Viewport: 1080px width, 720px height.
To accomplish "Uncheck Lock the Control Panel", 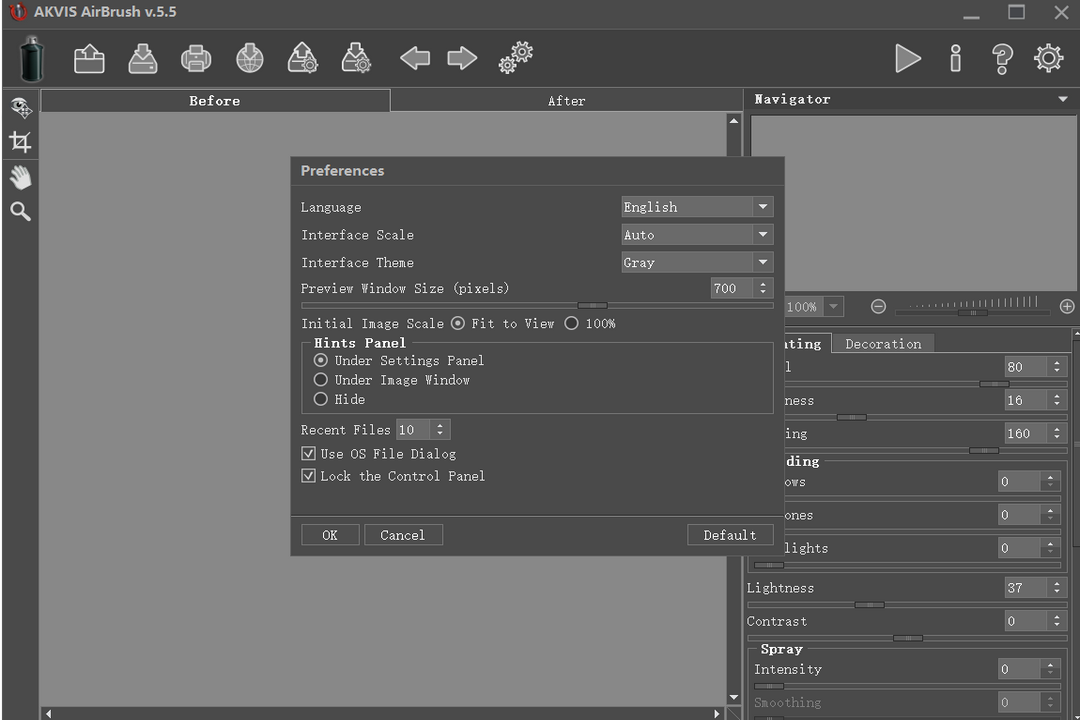I will point(309,476).
